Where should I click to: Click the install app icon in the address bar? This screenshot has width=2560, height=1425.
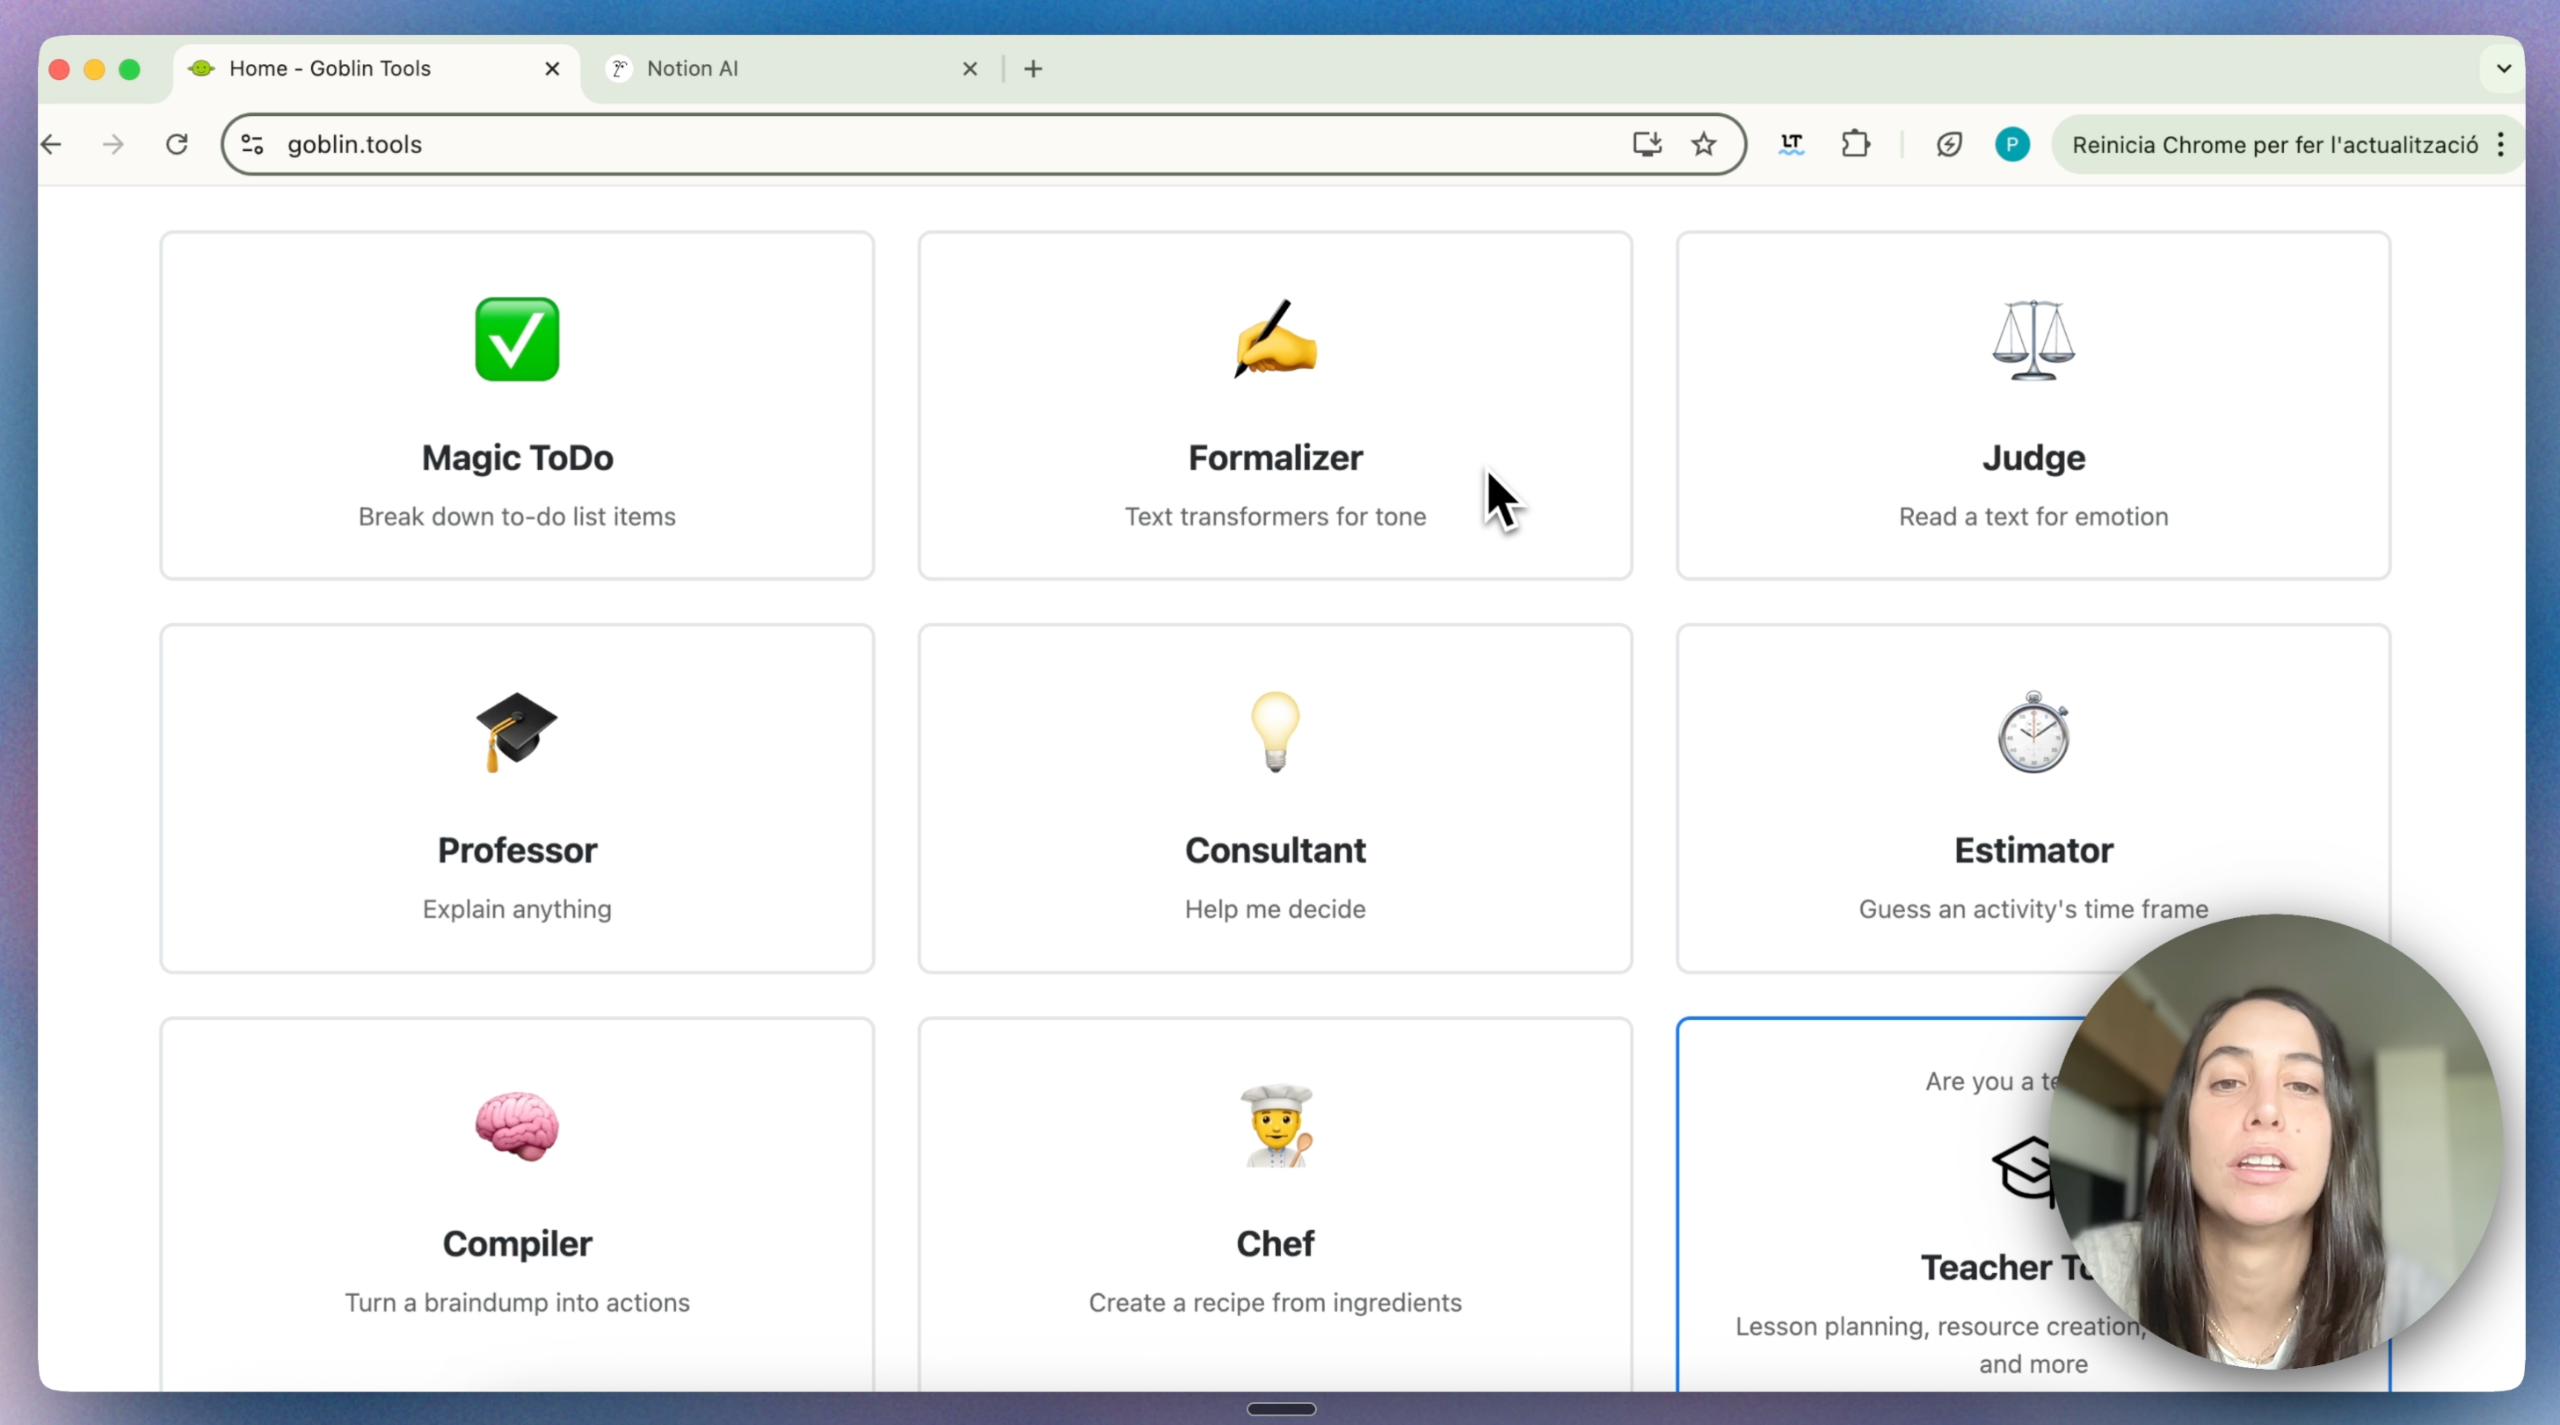tap(1646, 144)
